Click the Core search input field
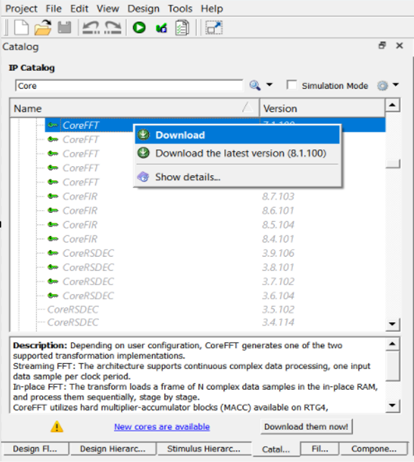Viewport: 414px width, 462px height. [x=129, y=86]
